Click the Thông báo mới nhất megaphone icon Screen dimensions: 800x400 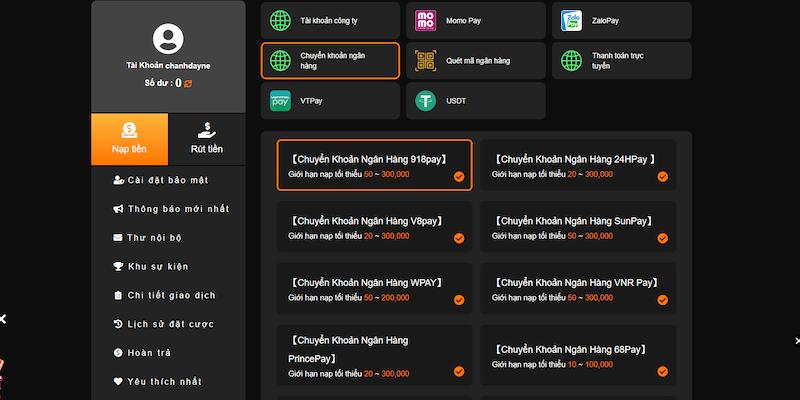click(x=118, y=209)
